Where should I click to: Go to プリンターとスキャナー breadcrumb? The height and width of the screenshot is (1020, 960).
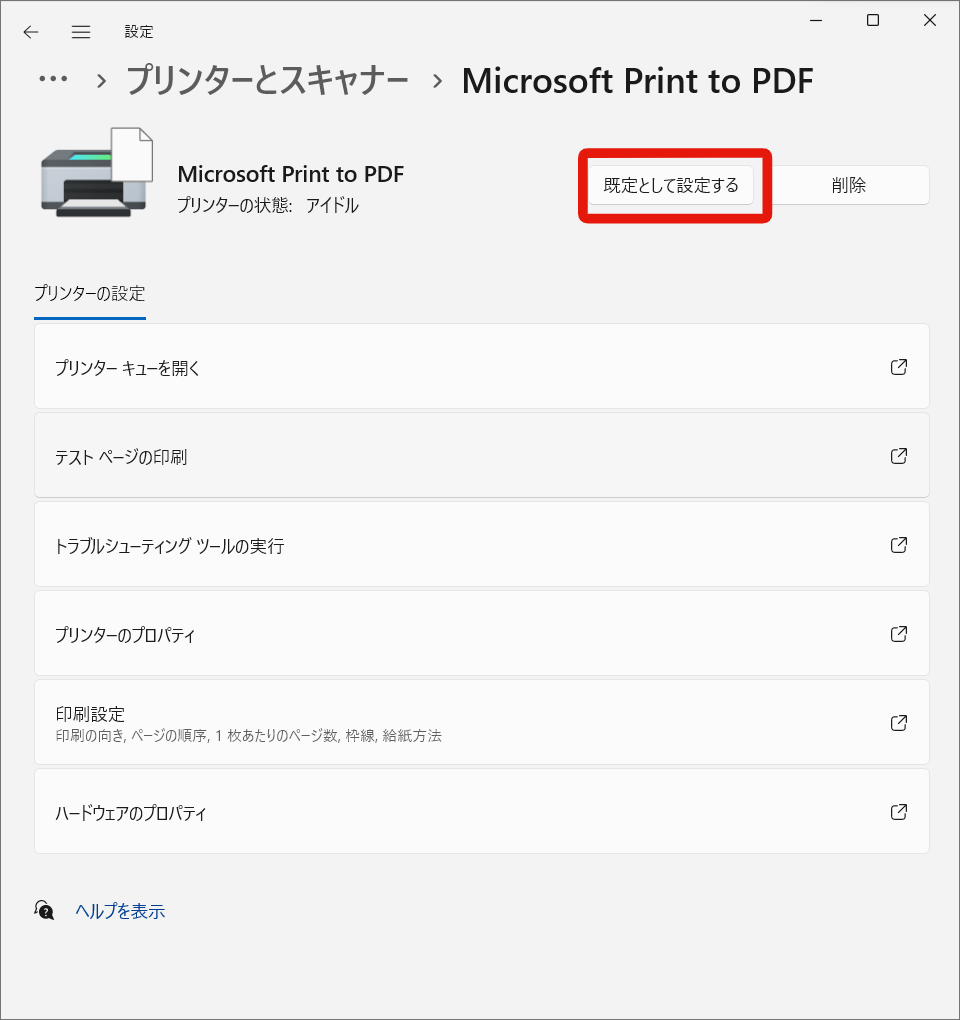click(267, 81)
